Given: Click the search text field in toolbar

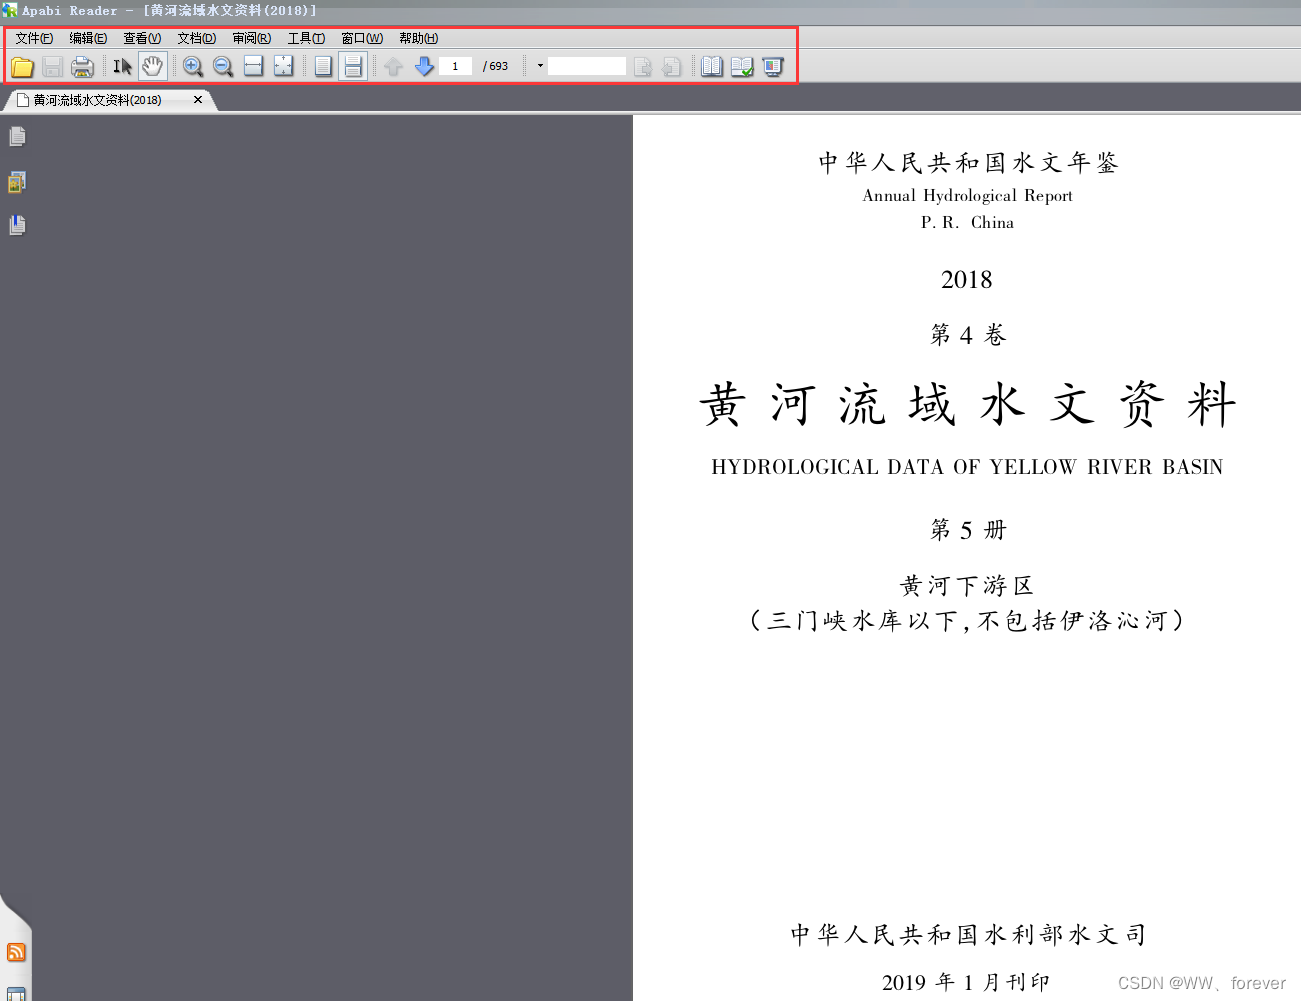Looking at the screenshot, I should (x=587, y=67).
